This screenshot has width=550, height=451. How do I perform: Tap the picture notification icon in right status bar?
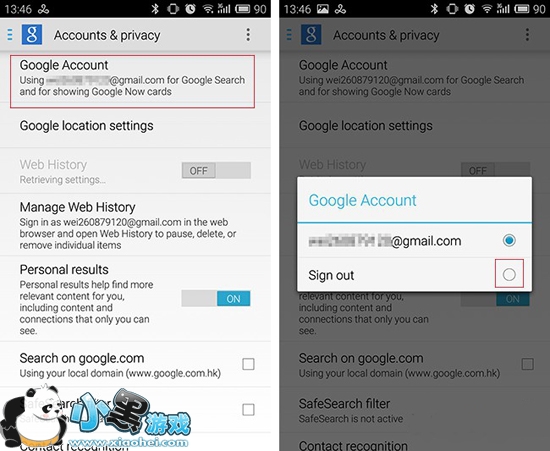tap(323, 9)
